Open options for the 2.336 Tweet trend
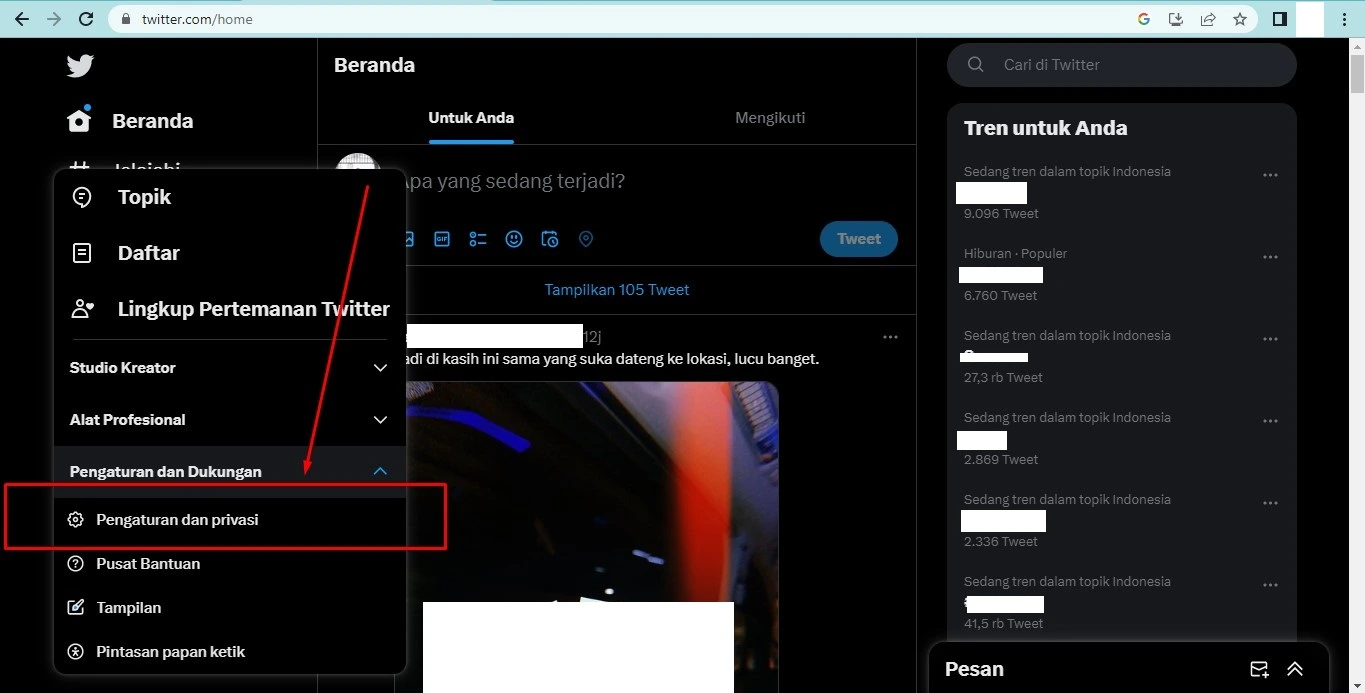The width and height of the screenshot is (1365, 693). coord(1270,503)
